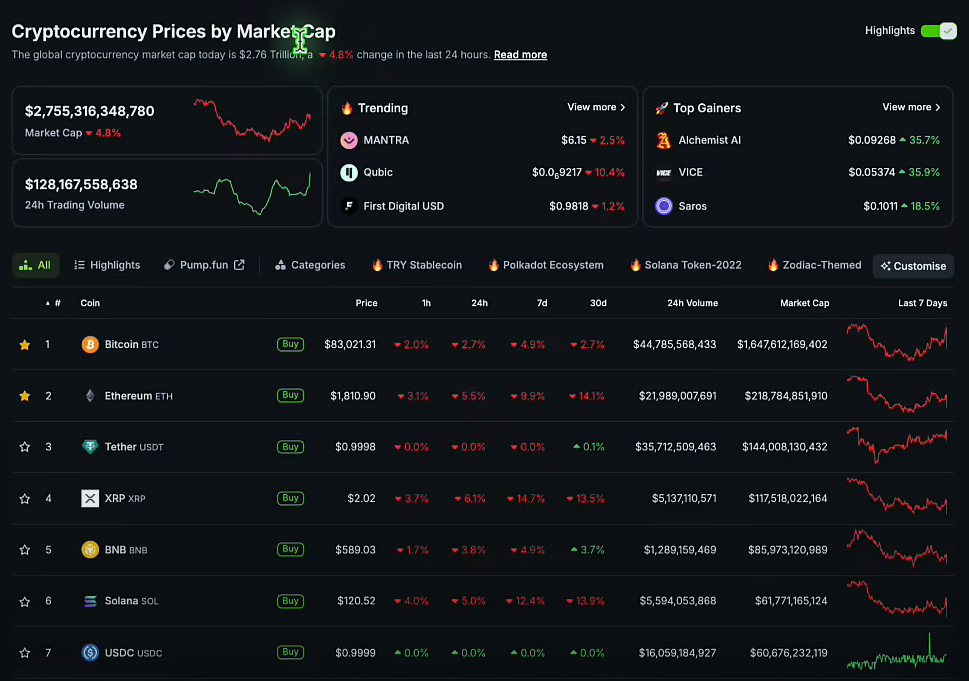Click the Alchemist AI icon in Top Gainers

pos(663,140)
